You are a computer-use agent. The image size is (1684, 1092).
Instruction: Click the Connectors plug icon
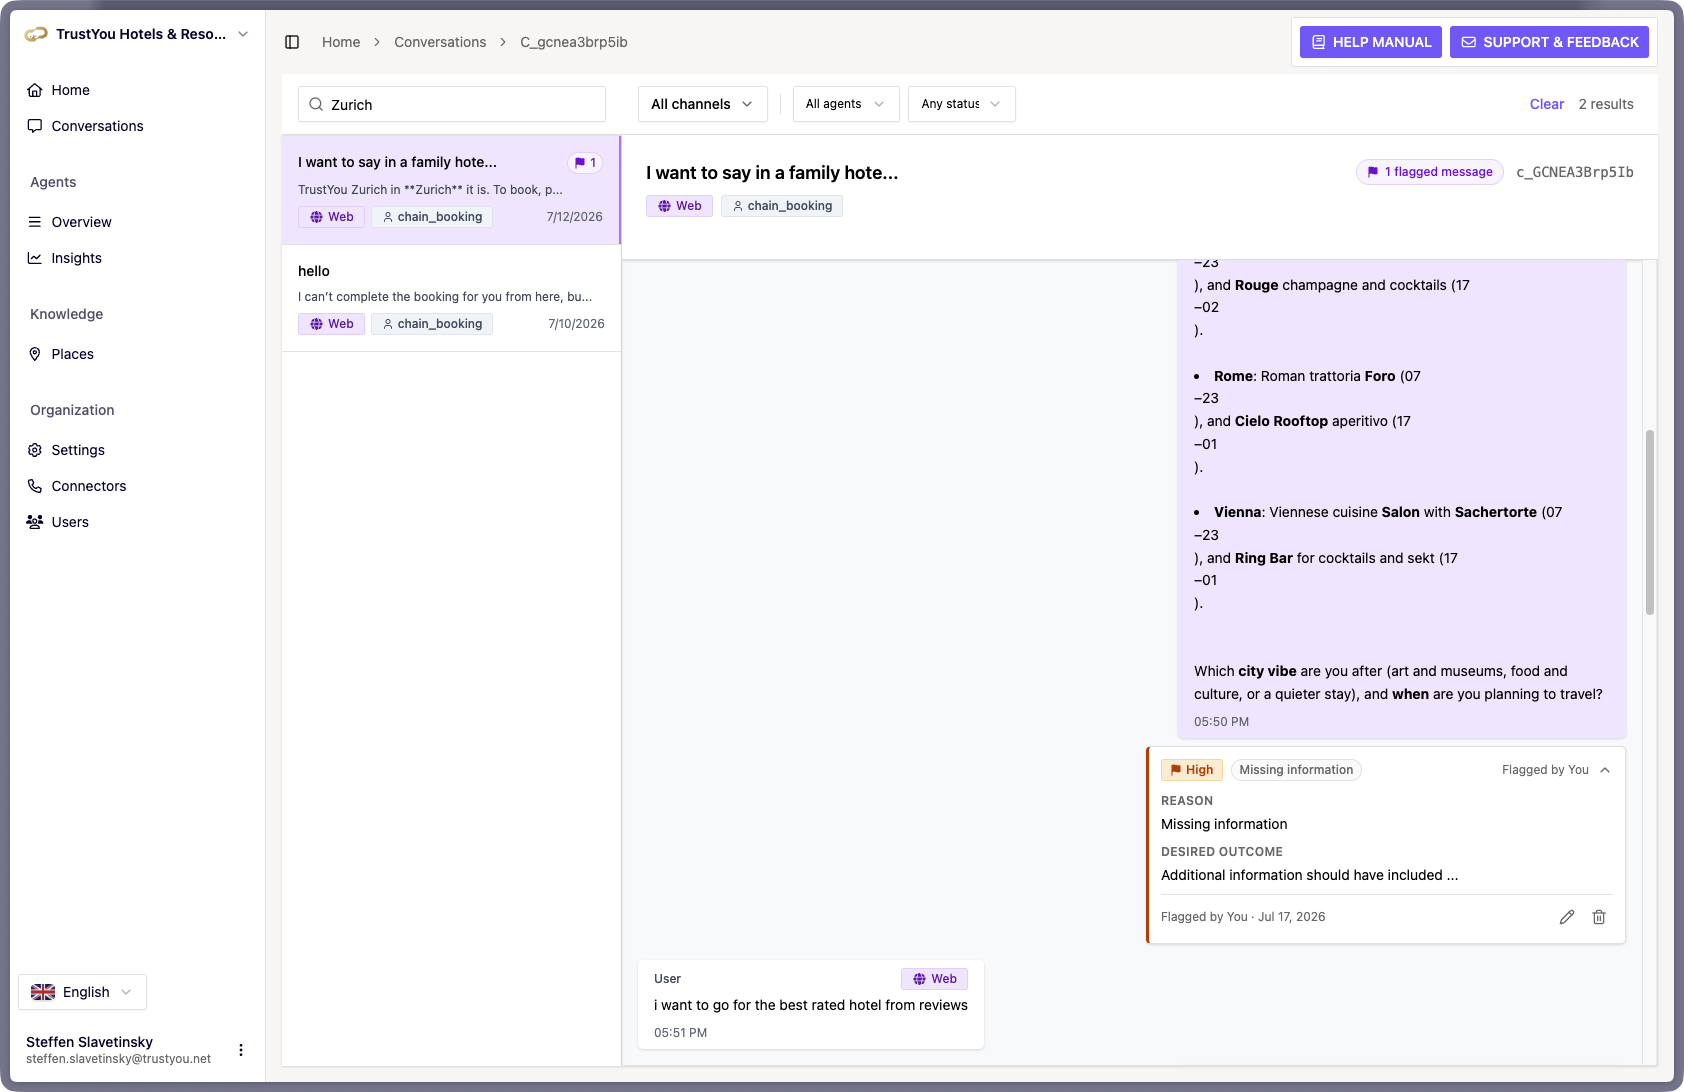click(x=35, y=486)
